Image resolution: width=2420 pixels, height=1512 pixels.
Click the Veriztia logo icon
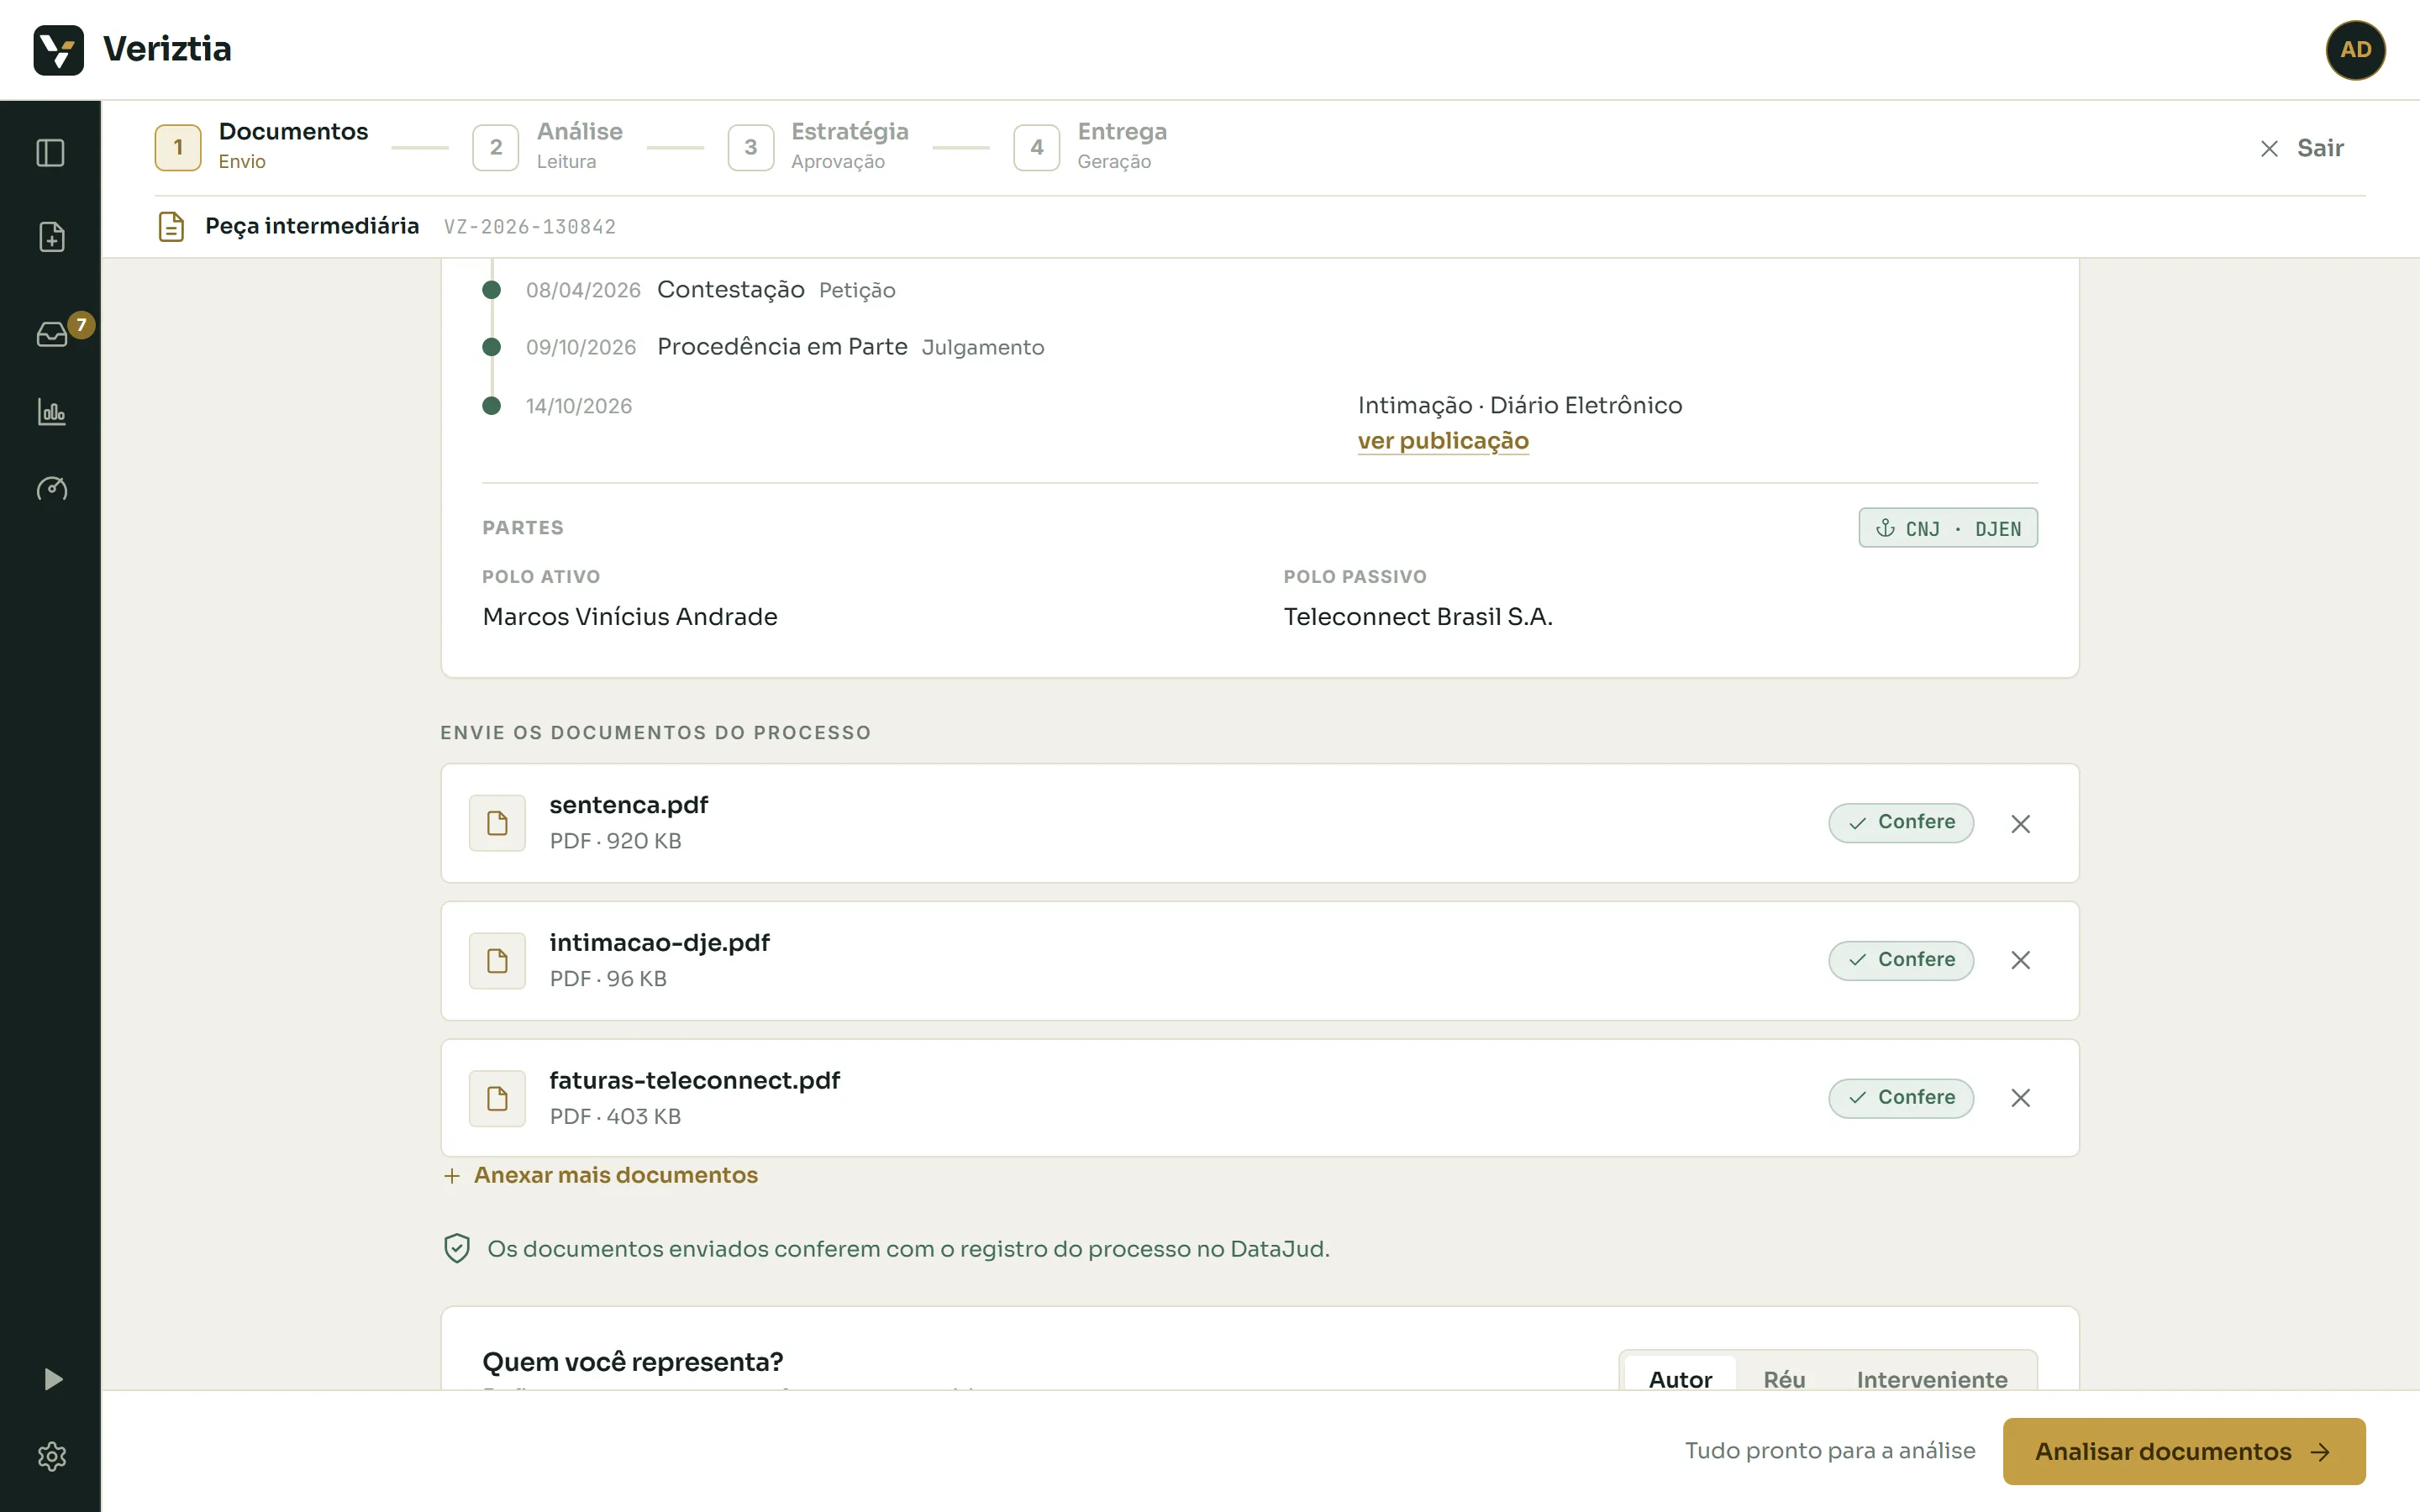pos(58,50)
